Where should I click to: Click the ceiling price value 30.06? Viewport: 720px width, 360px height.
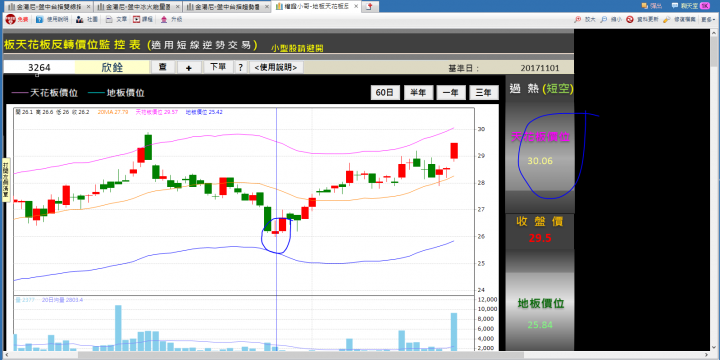(540, 161)
